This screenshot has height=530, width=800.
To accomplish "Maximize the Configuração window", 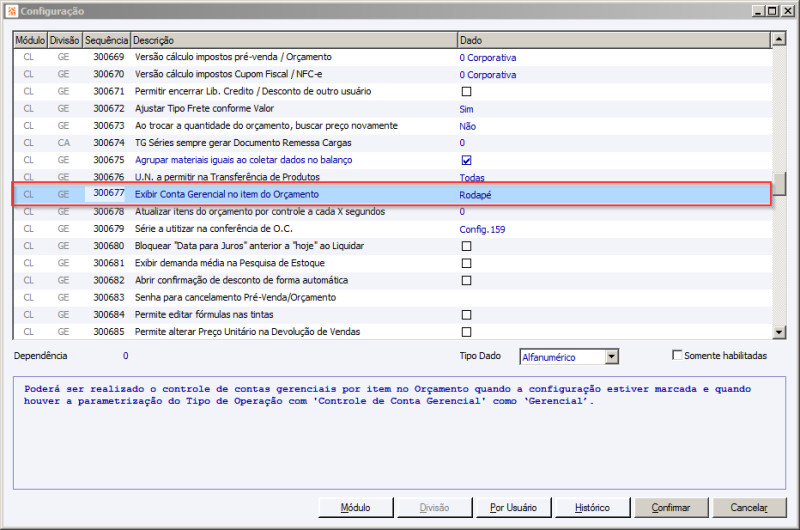I will click(772, 11).
